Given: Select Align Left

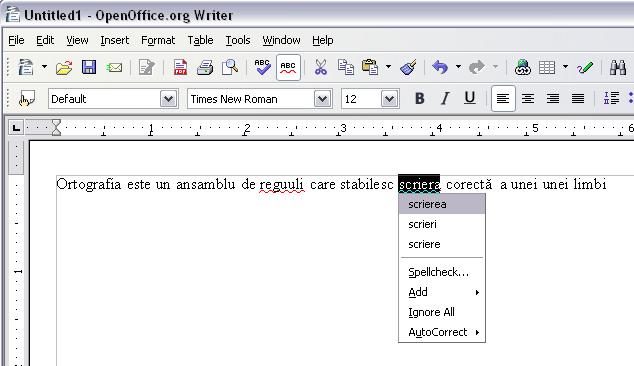Looking at the screenshot, I should point(503,98).
